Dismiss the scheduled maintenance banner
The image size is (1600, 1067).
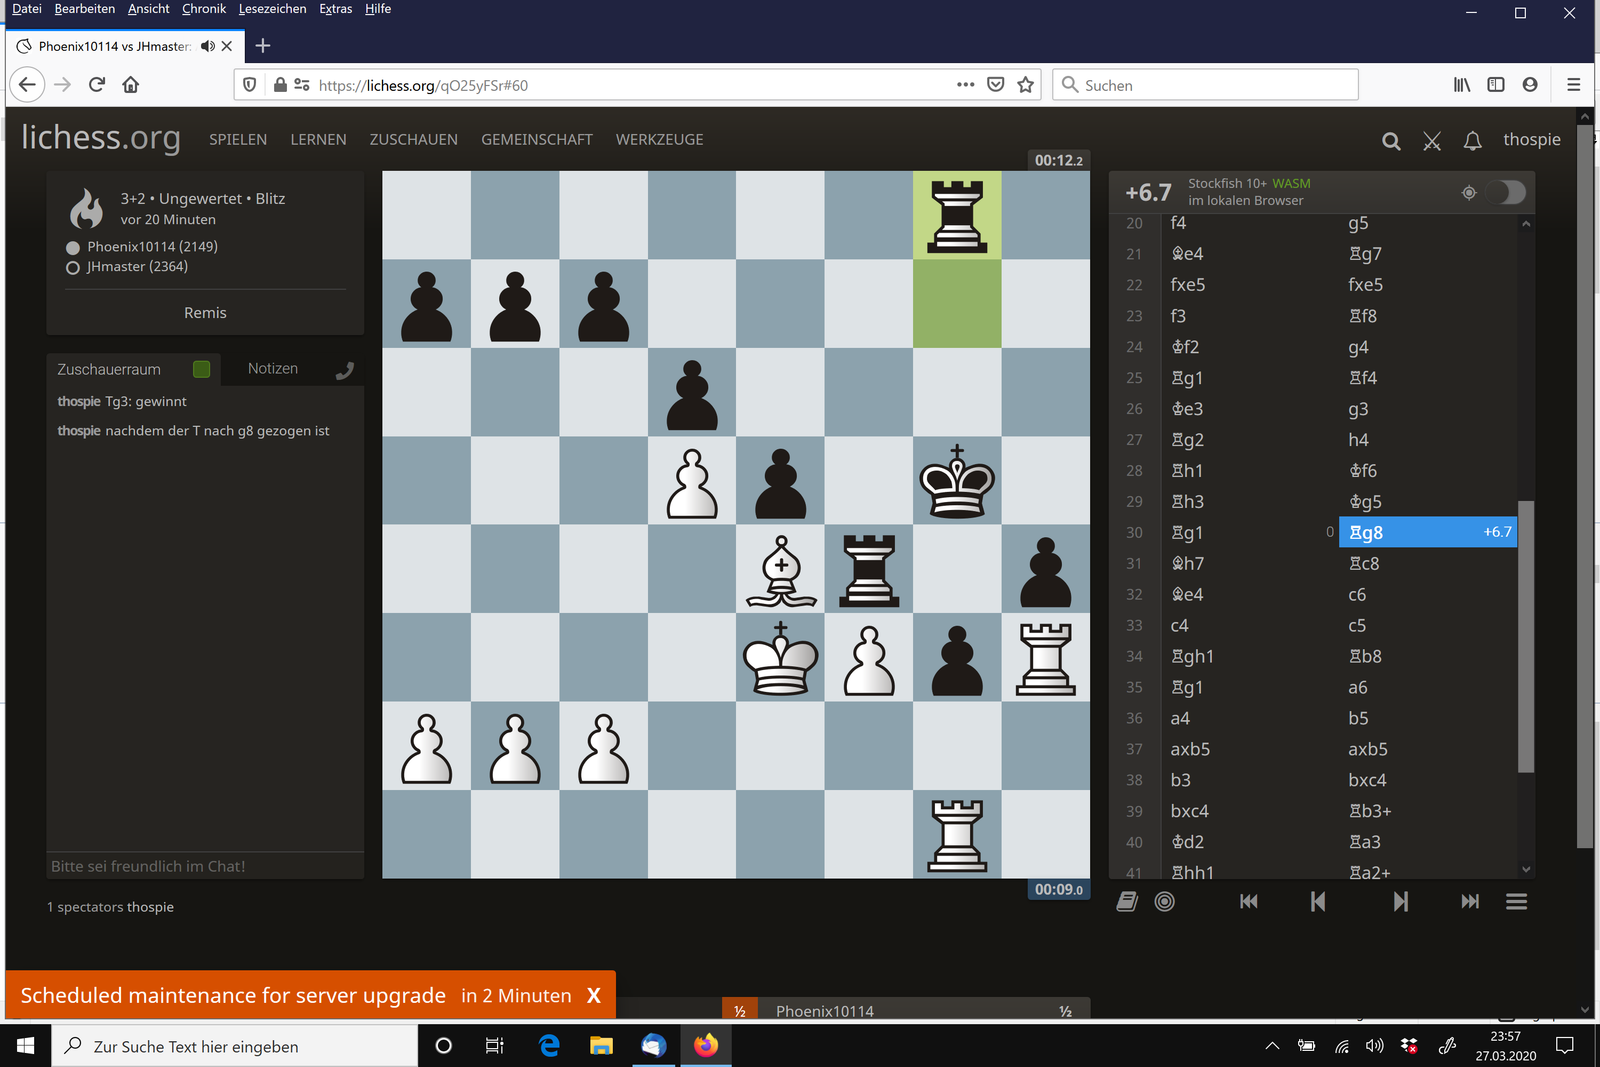coord(594,996)
